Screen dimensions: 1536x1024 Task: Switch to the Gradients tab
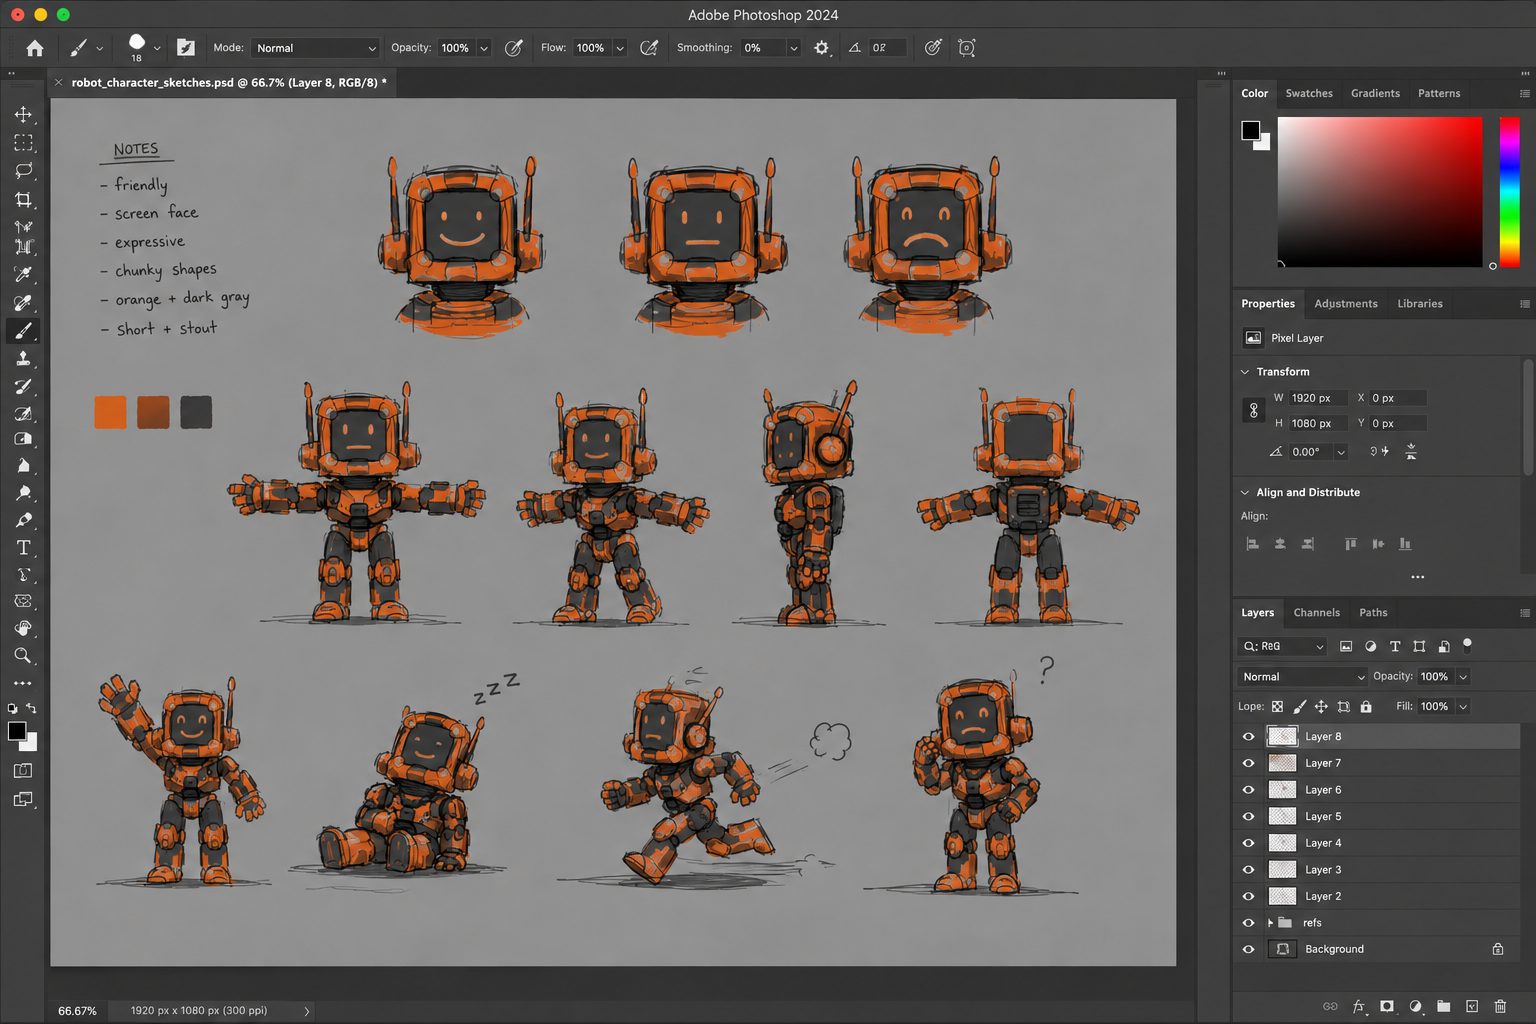pyautogui.click(x=1375, y=94)
